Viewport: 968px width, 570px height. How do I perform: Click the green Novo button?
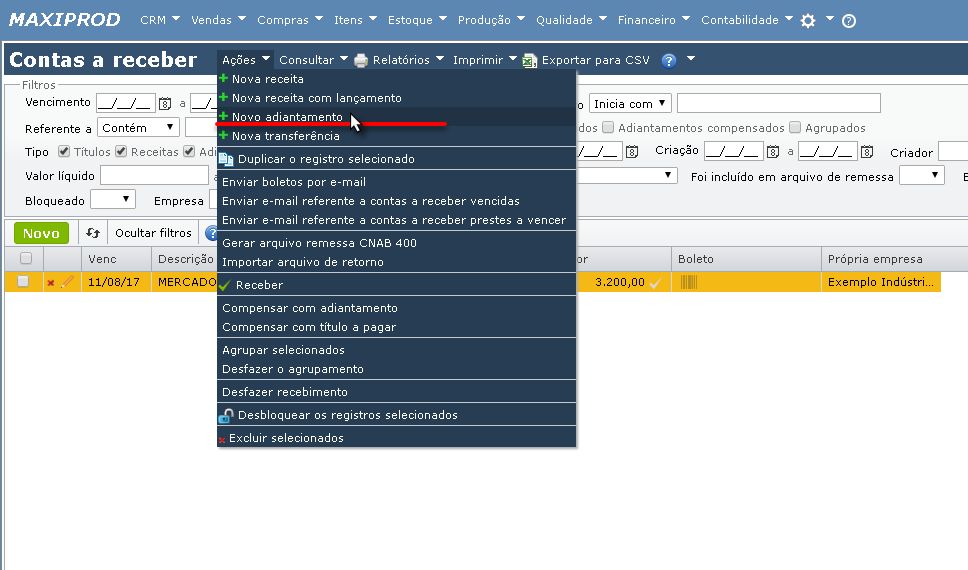[41, 233]
